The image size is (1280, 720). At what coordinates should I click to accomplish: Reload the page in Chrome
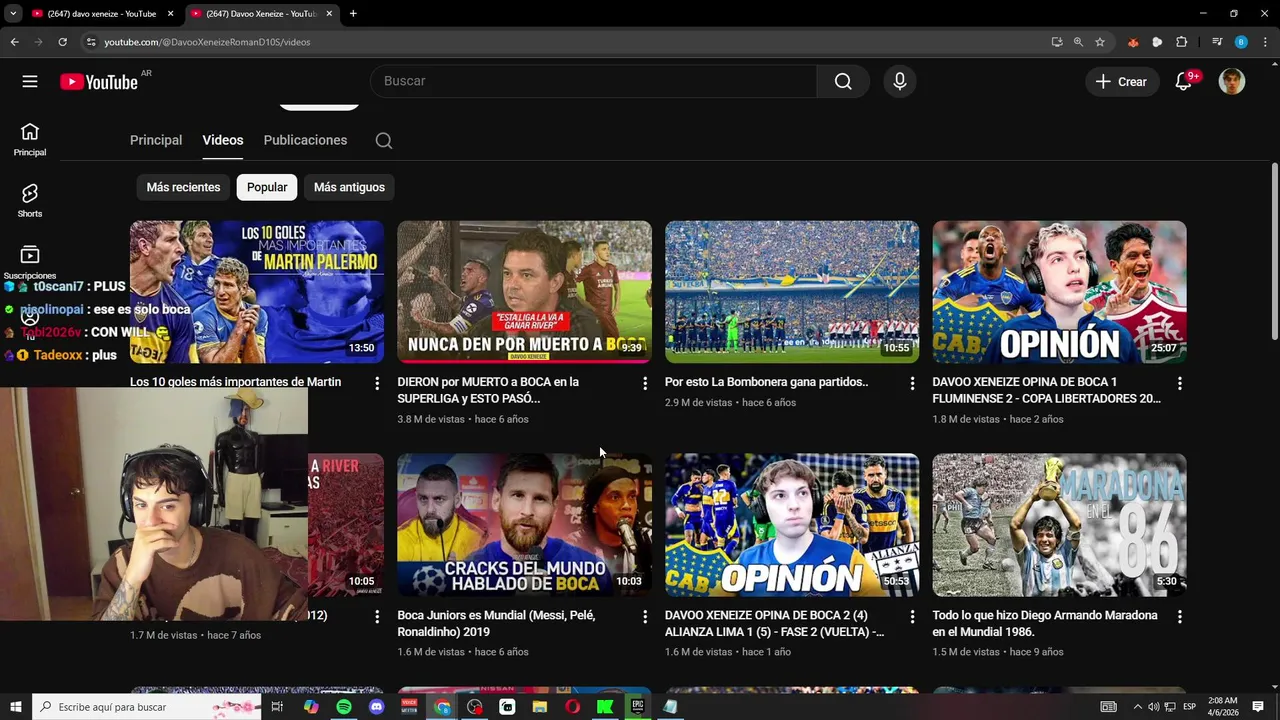click(62, 42)
